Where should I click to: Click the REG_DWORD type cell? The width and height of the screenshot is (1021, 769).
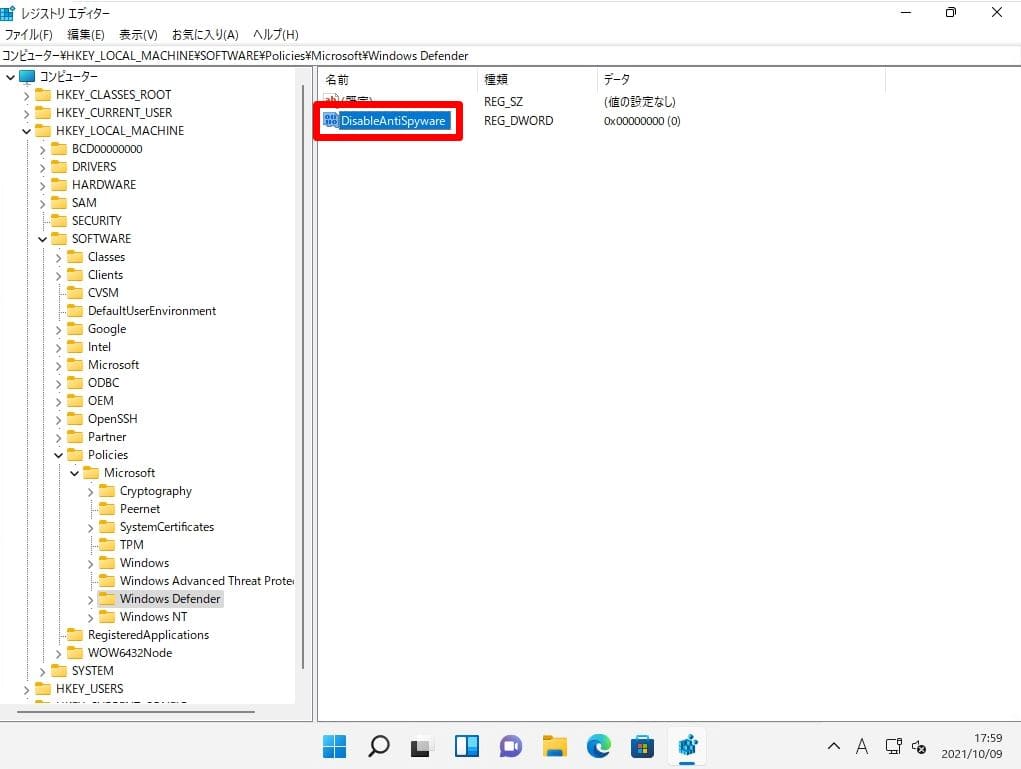(x=518, y=121)
